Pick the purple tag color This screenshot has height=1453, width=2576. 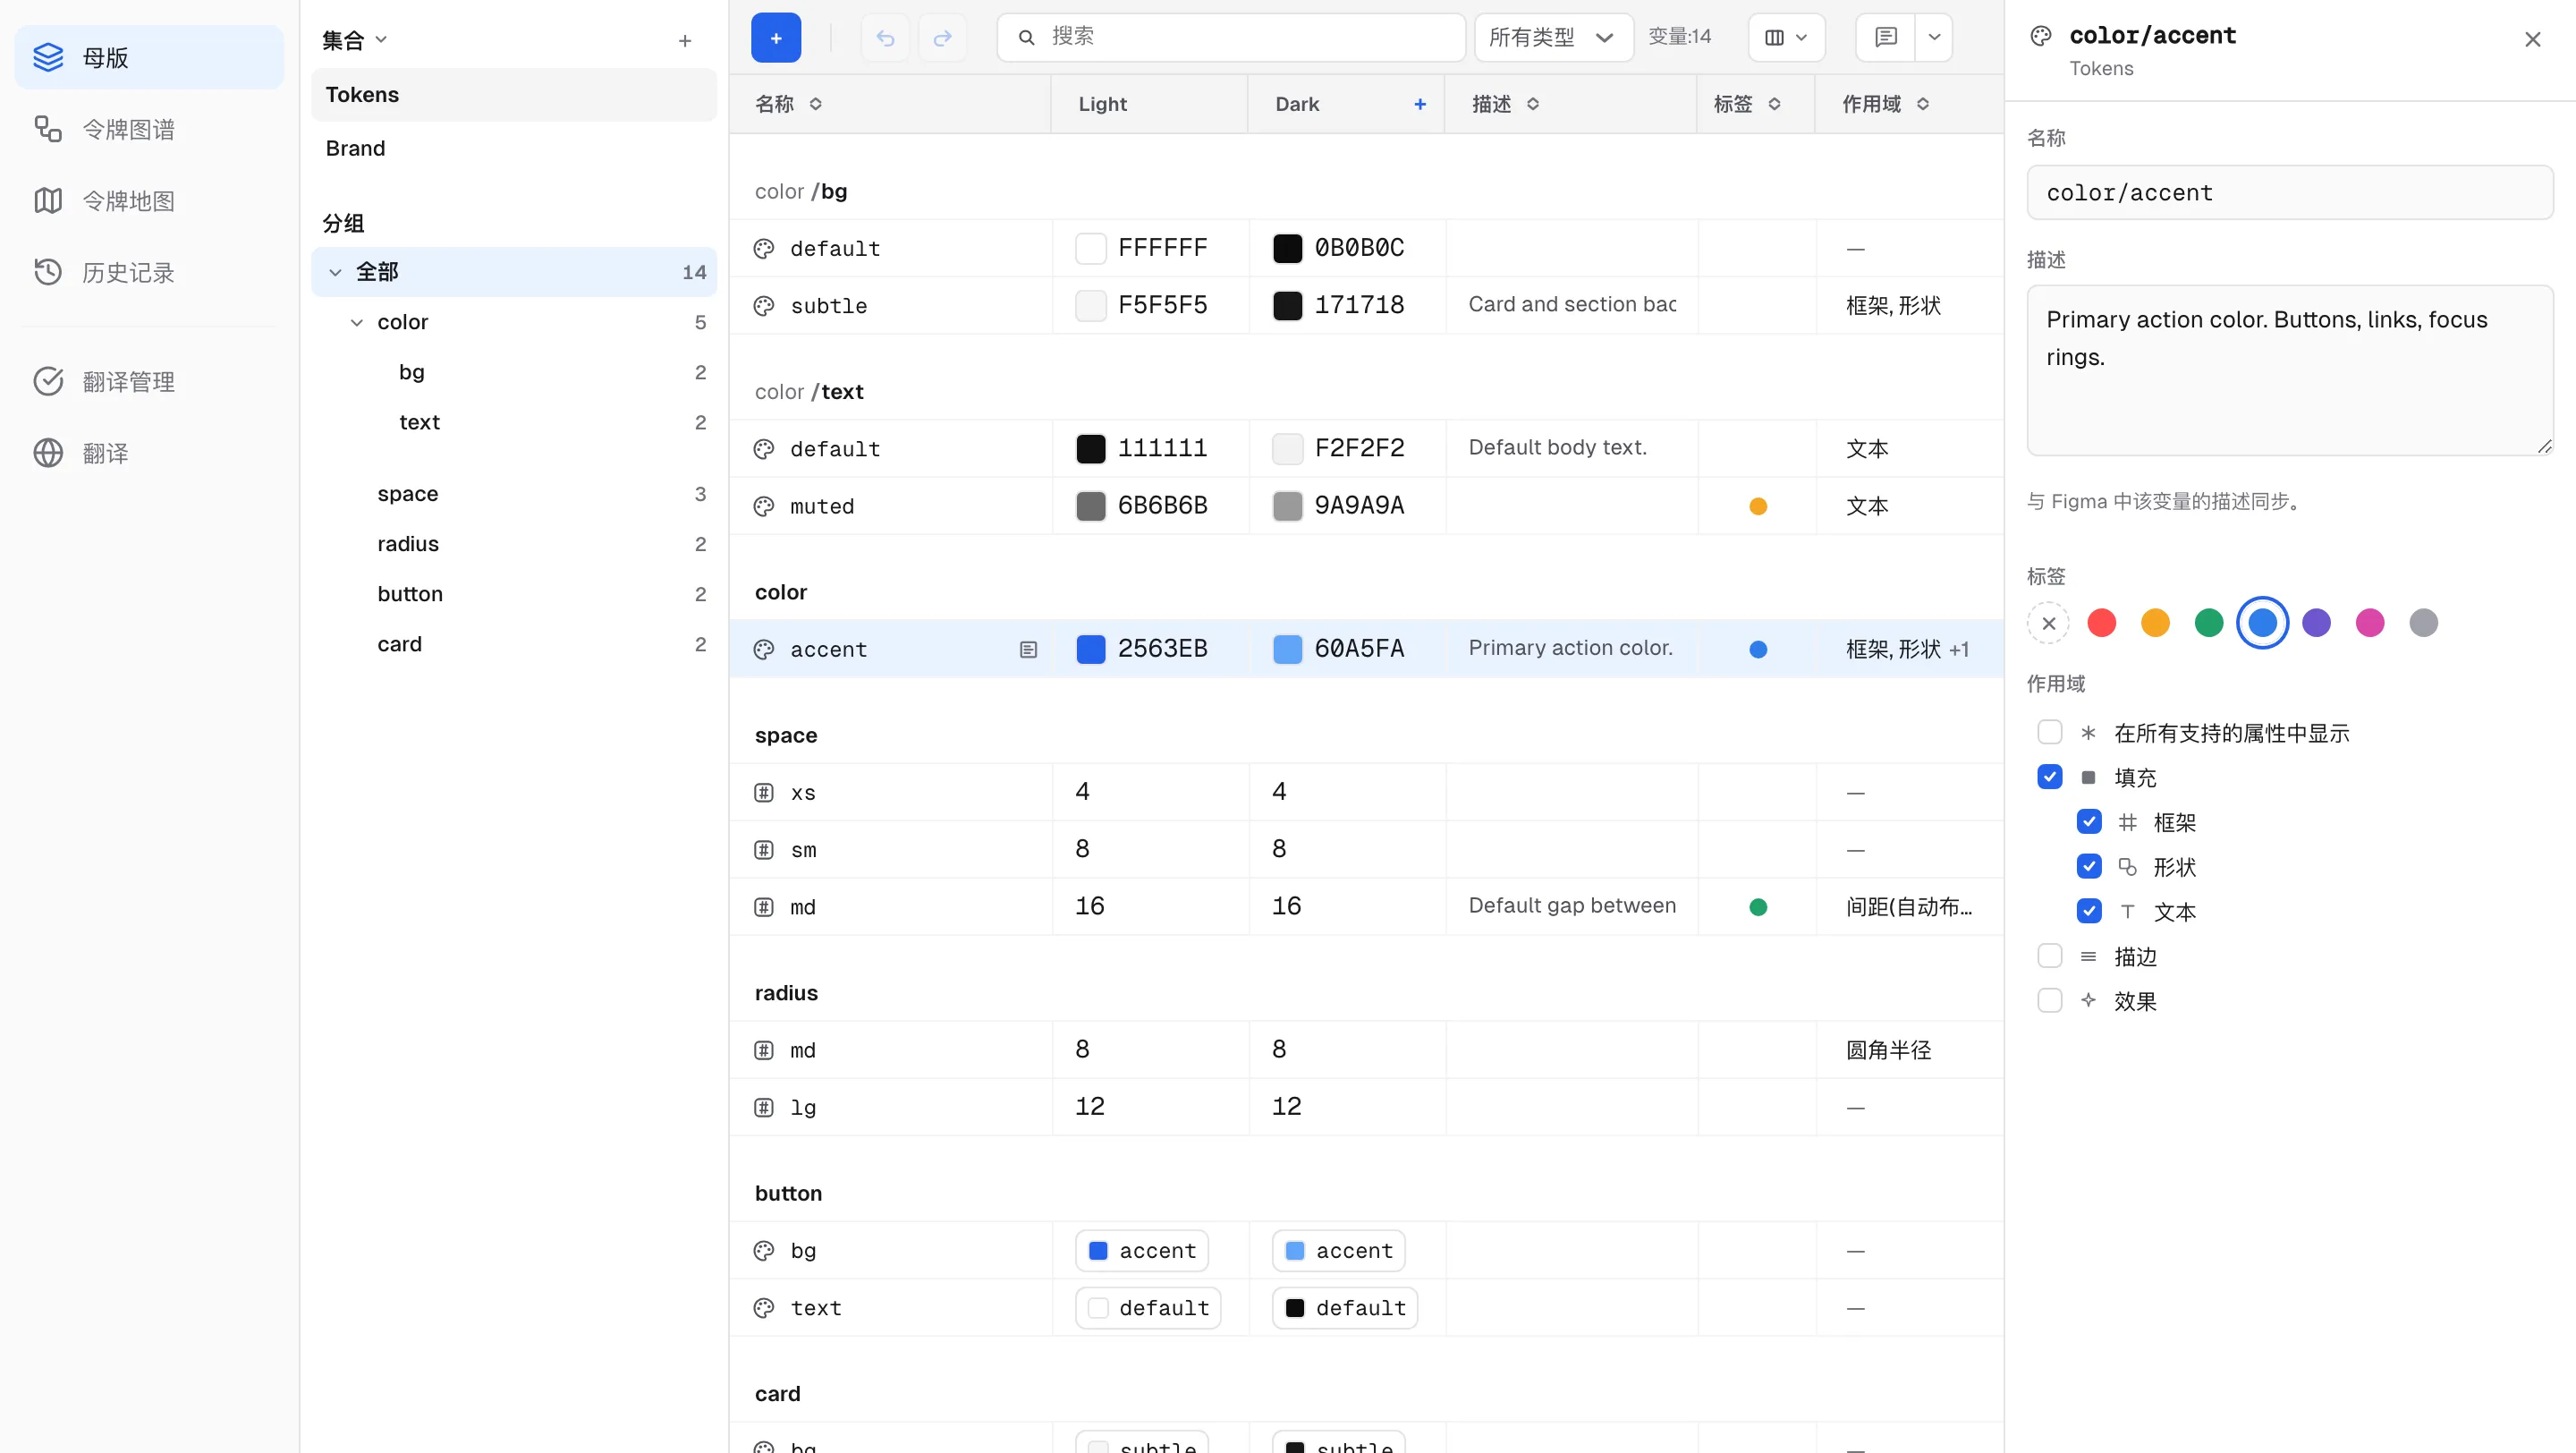(2316, 623)
